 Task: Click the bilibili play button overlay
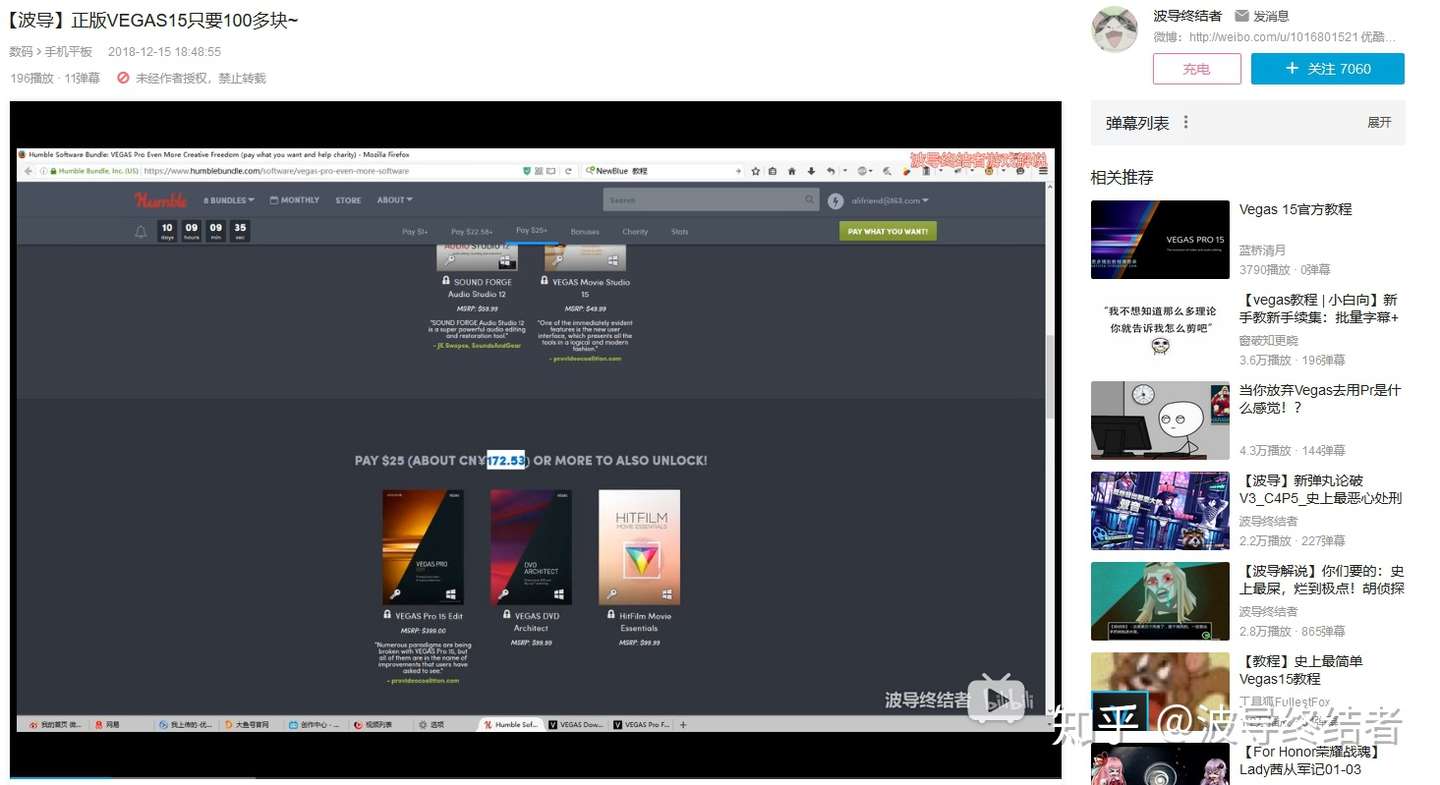pyautogui.click(x=996, y=698)
